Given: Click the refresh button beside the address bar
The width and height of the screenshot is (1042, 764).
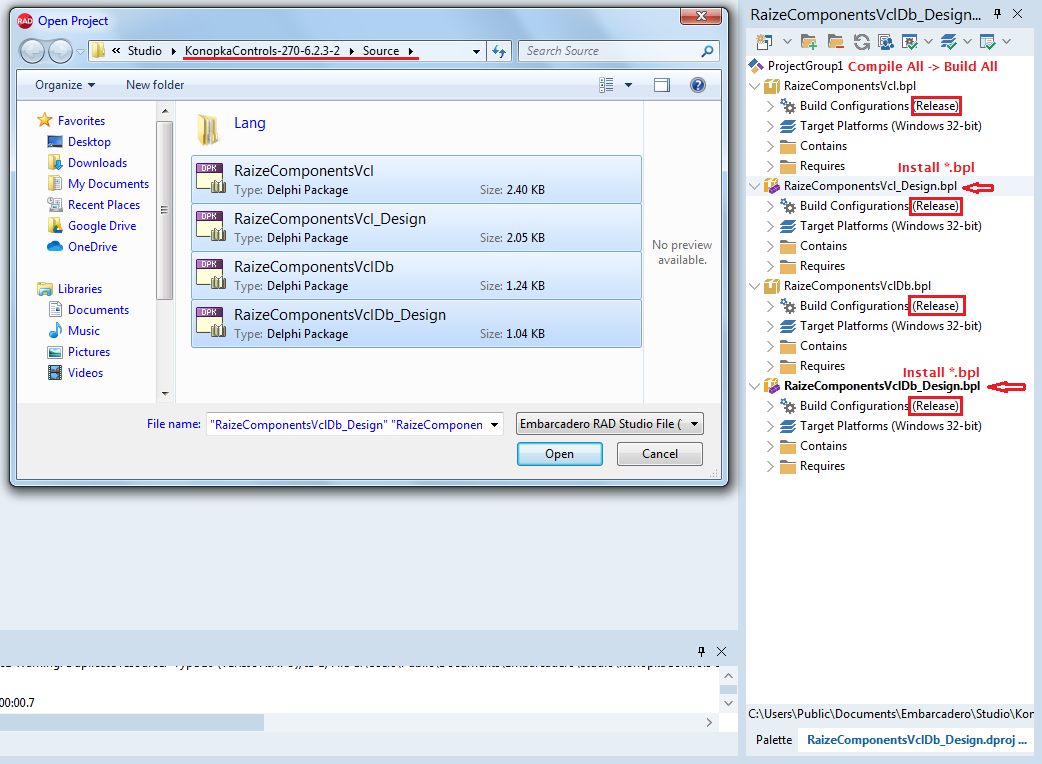Looking at the screenshot, I should click(x=499, y=51).
